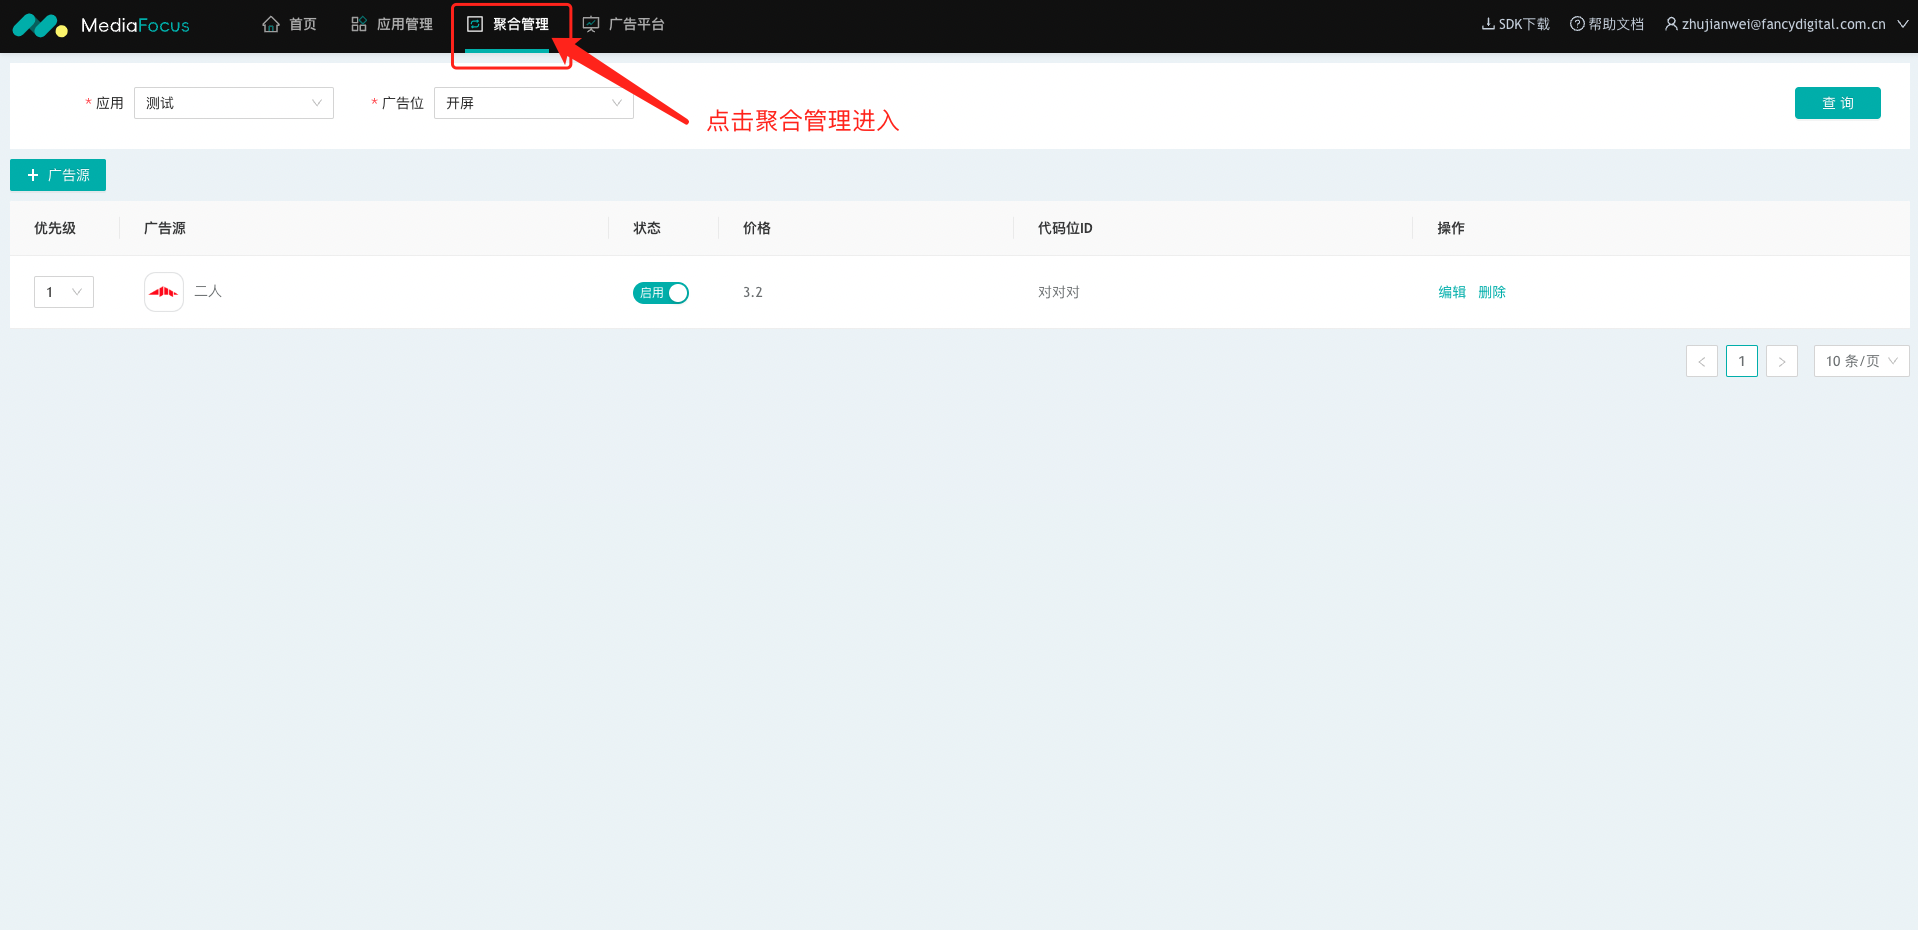Screen dimensions: 1918x930
Task: Click the 删除 link in the row
Action: 1492,292
